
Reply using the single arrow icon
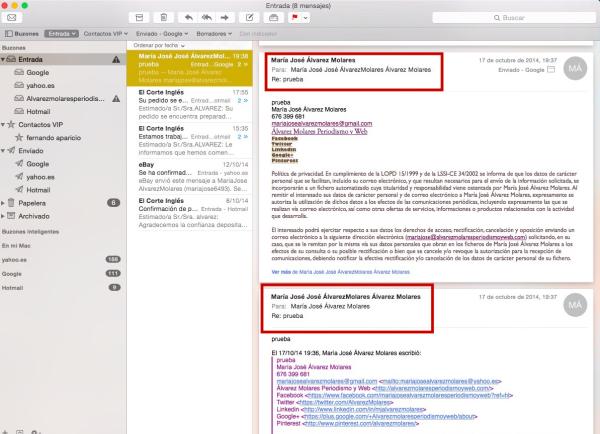tap(188, 18)
